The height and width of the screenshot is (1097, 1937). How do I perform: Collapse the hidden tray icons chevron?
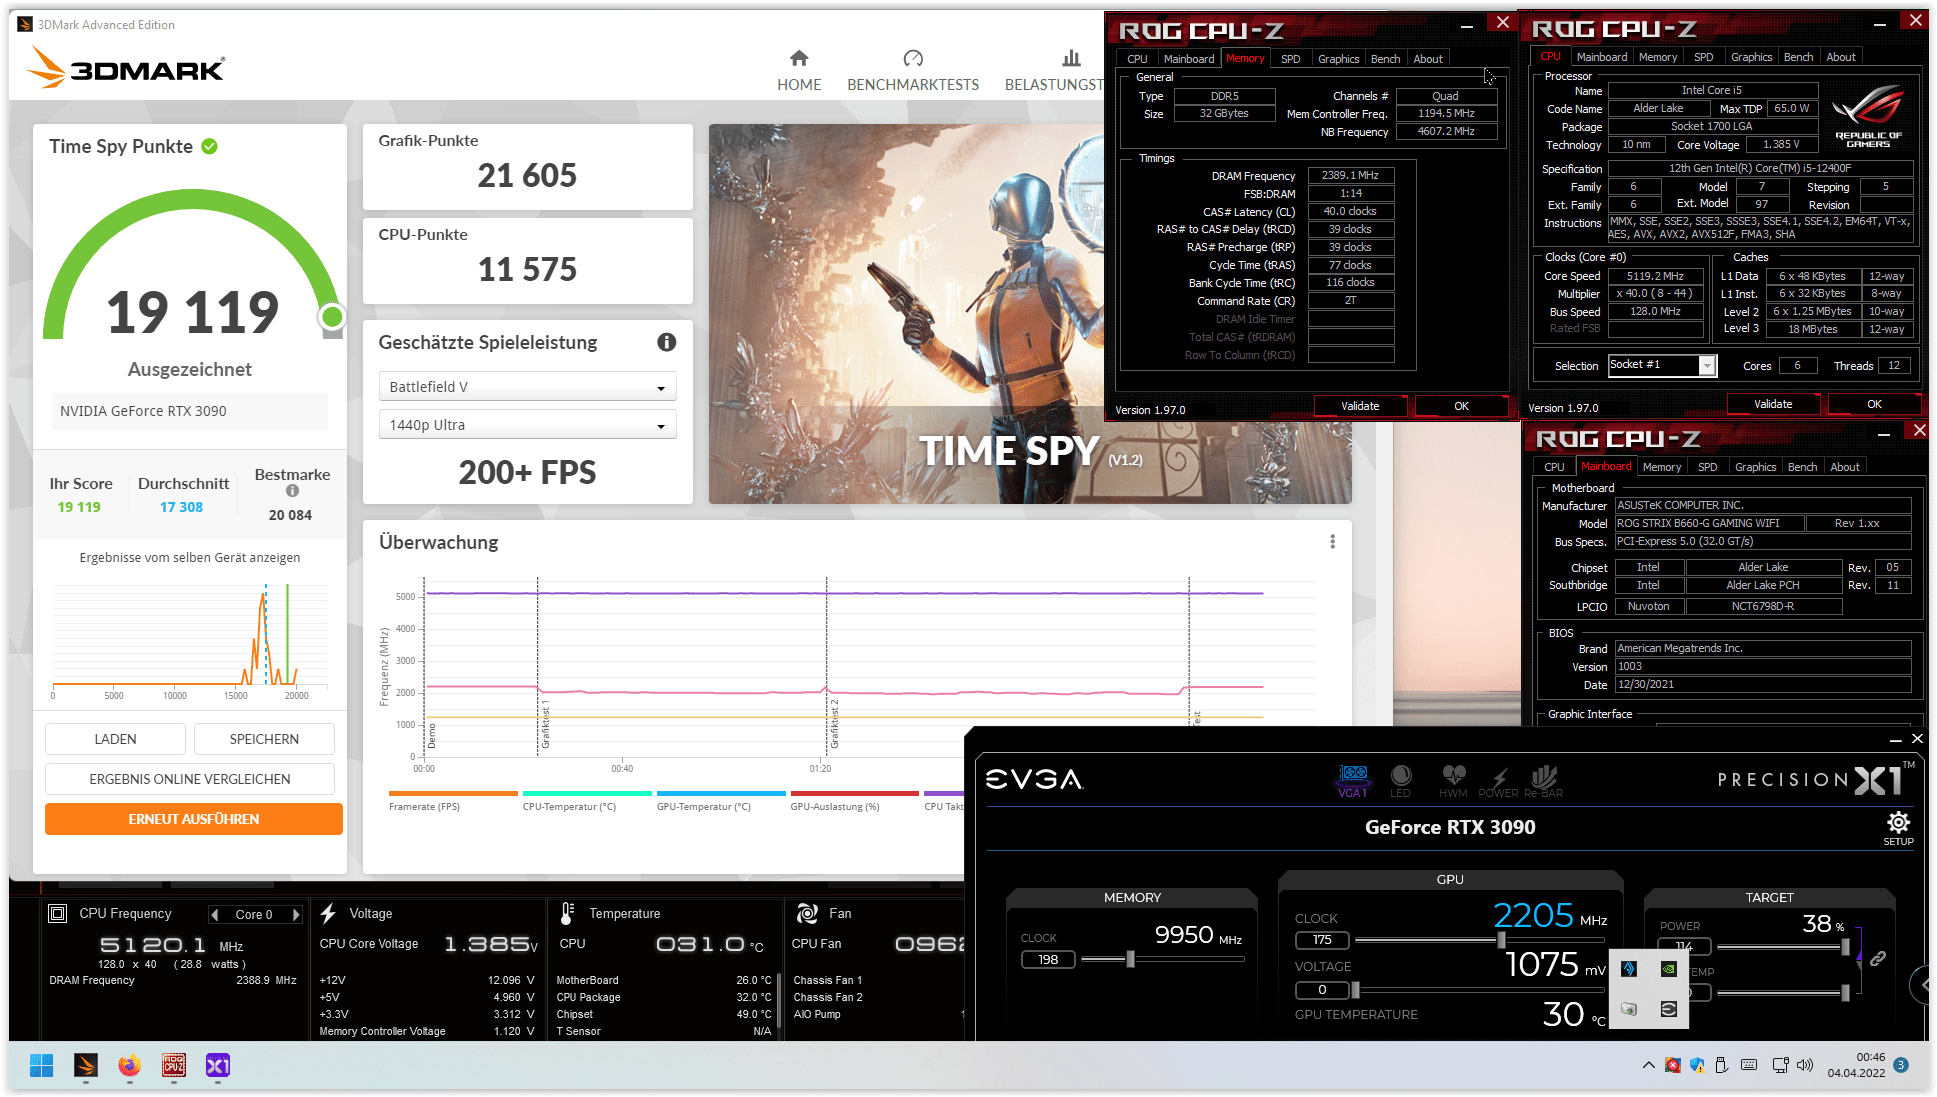pyautogui.click(x=1648, y=1065)
